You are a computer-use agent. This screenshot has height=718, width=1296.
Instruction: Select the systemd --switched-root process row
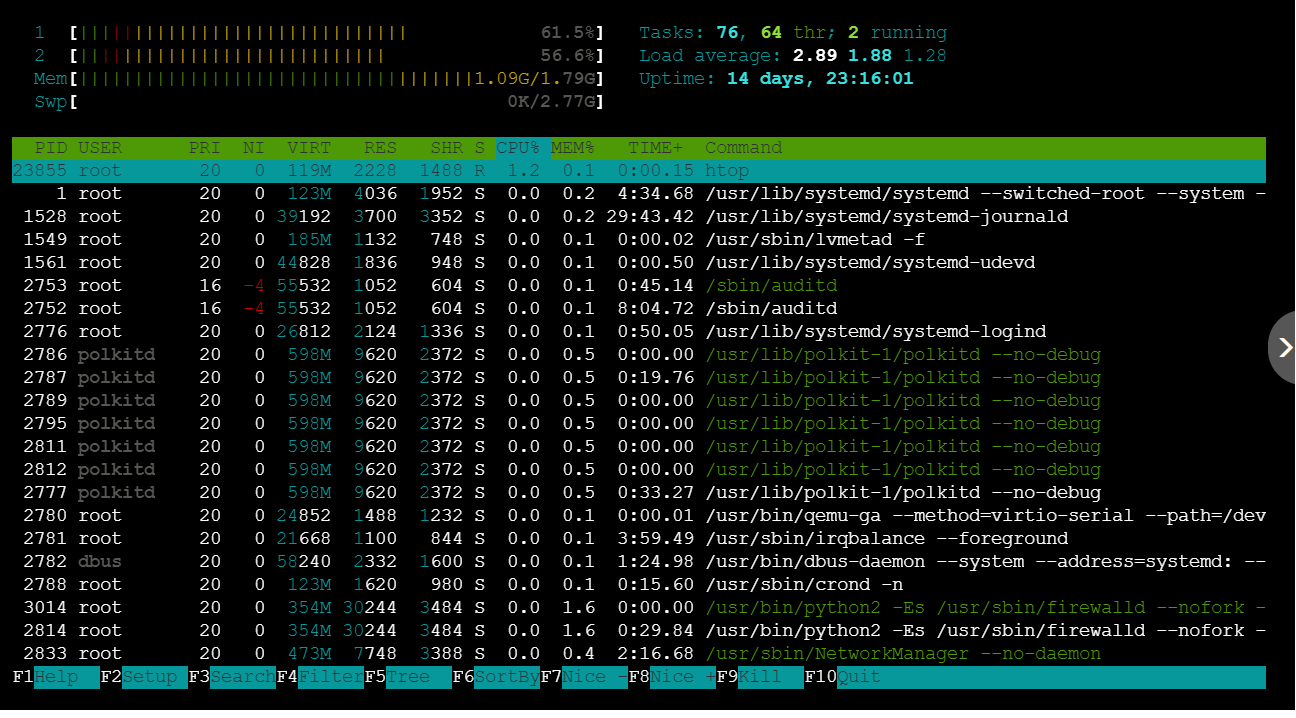click(639, 194)
